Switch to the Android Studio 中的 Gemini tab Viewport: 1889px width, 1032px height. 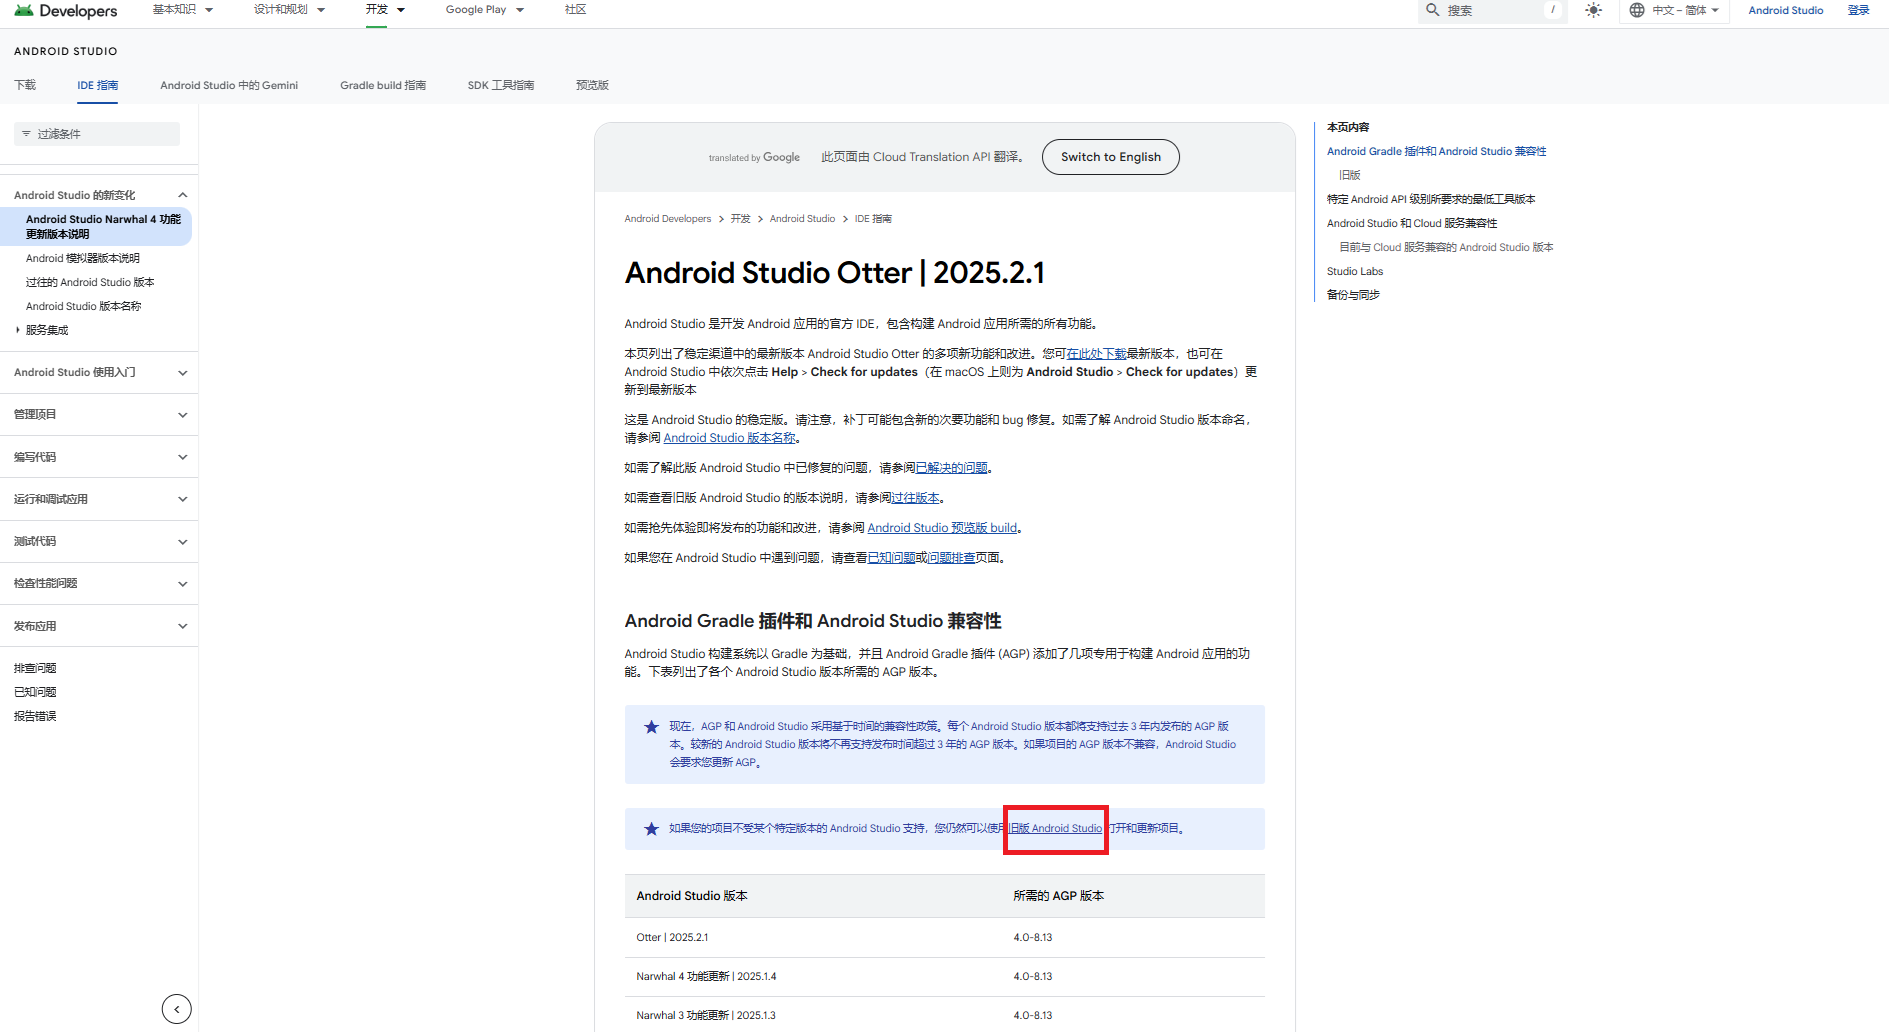[229, 85]
